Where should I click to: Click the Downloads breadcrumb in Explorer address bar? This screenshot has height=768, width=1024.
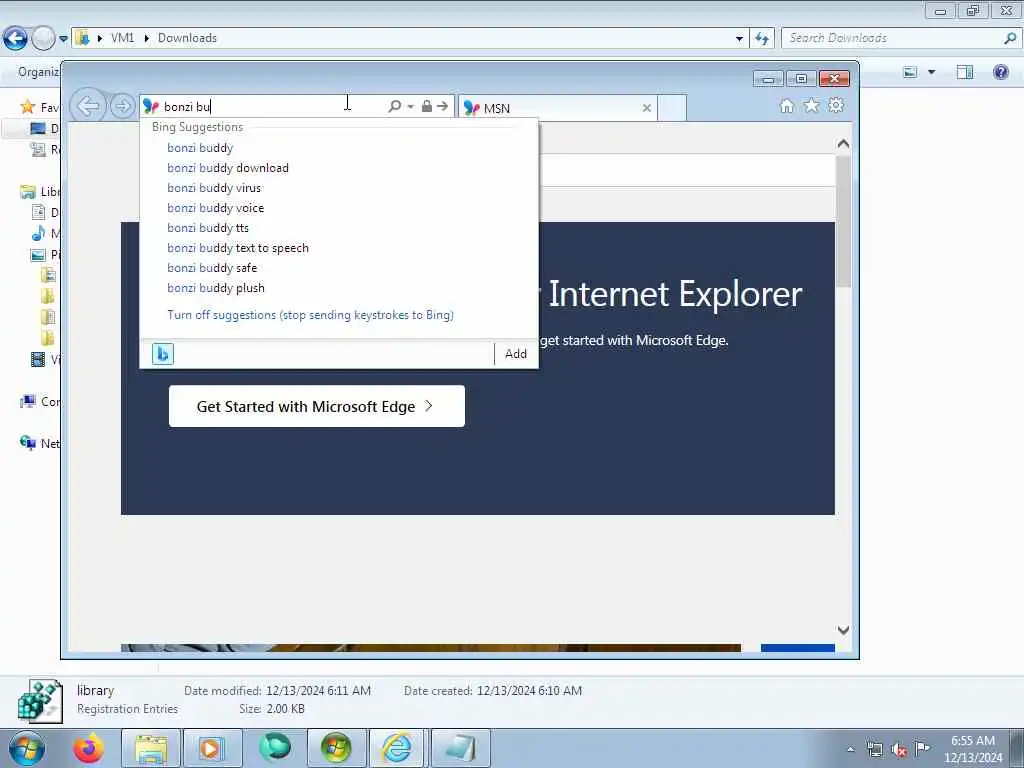point(187,38)
